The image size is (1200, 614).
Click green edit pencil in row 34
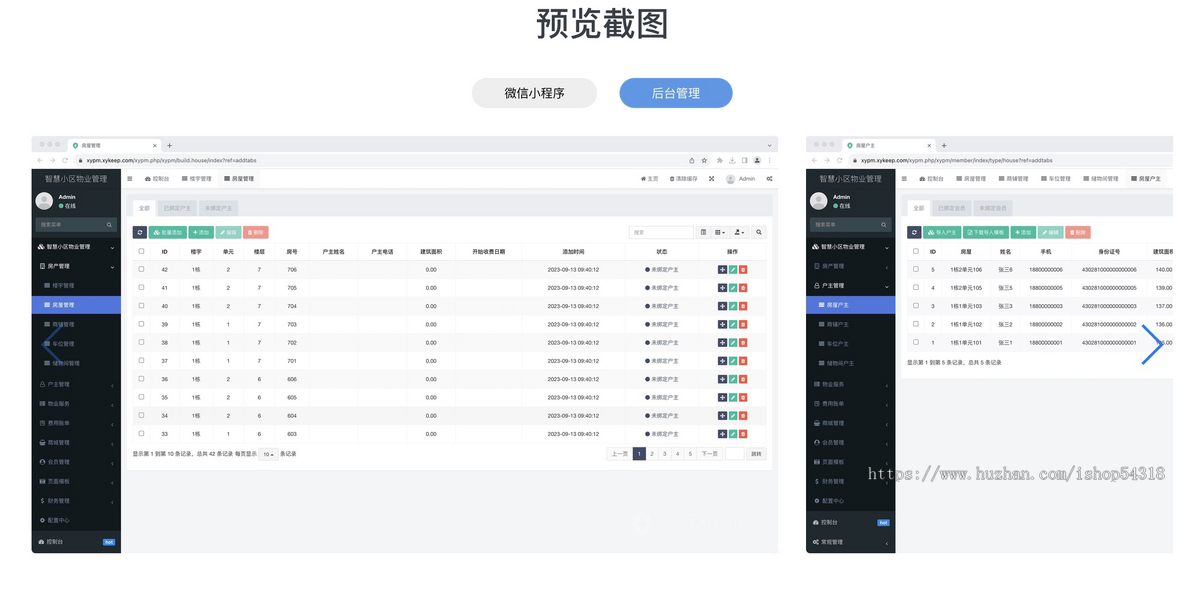[x=733, y=415]
